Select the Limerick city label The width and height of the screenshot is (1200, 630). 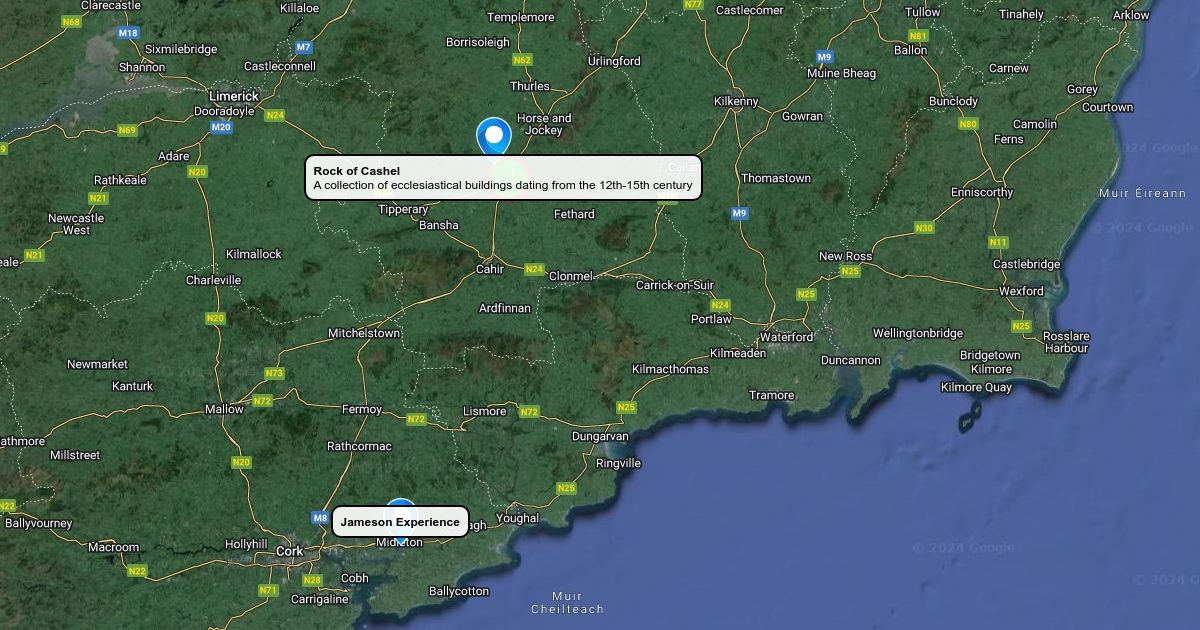[234, 96]
